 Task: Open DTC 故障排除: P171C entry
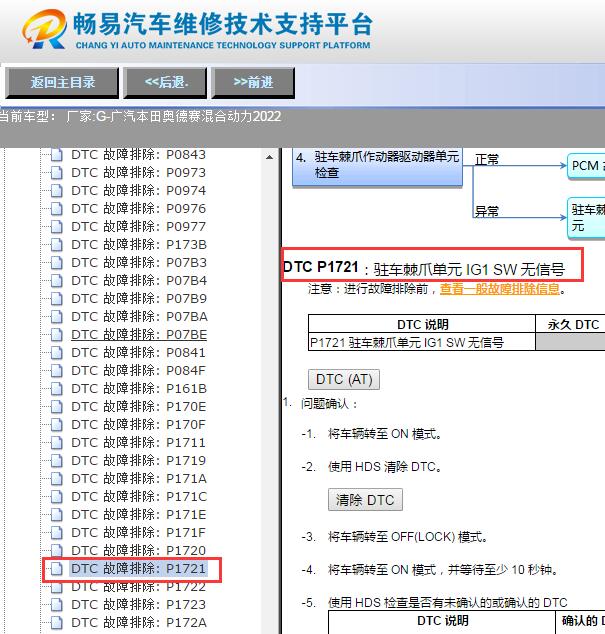[139, 497]
